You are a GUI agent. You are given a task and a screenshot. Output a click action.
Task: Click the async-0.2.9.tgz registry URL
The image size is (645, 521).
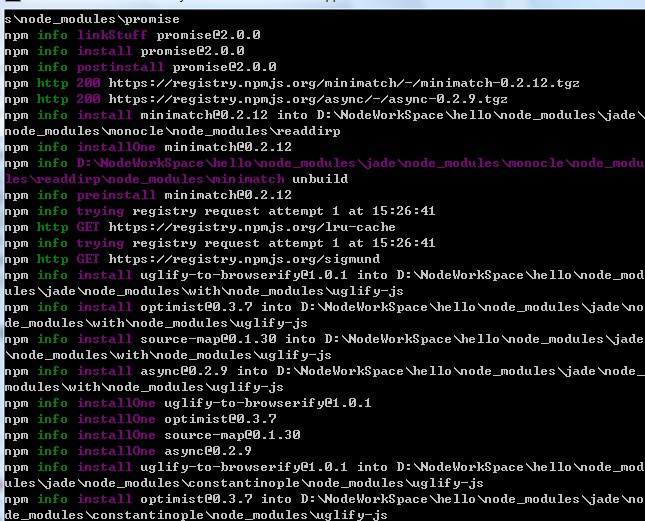tap(308, 99)
